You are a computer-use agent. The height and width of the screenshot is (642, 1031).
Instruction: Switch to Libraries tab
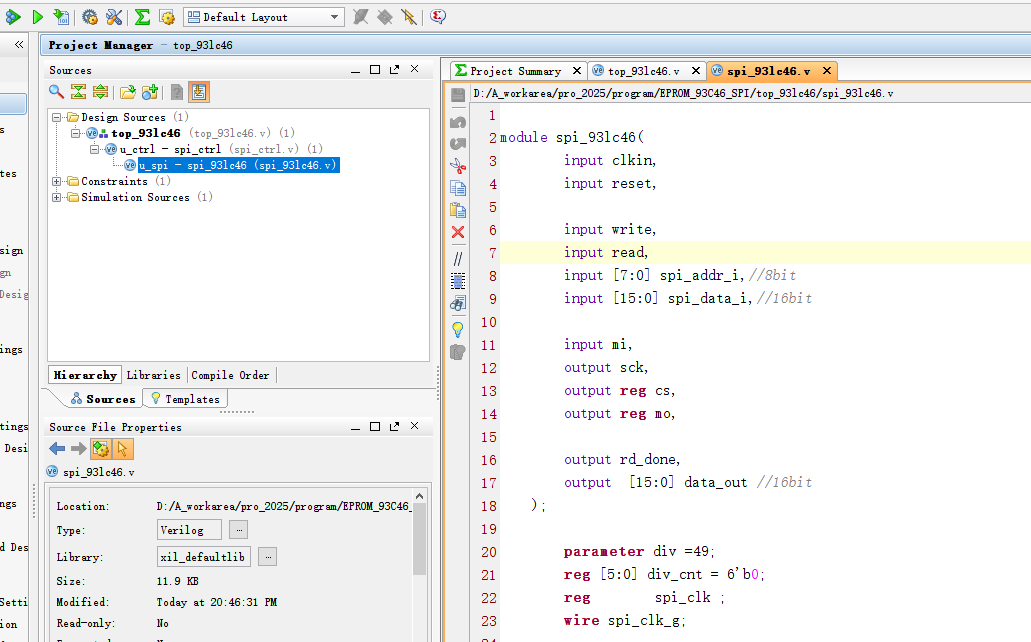click(x=153, y=375)
